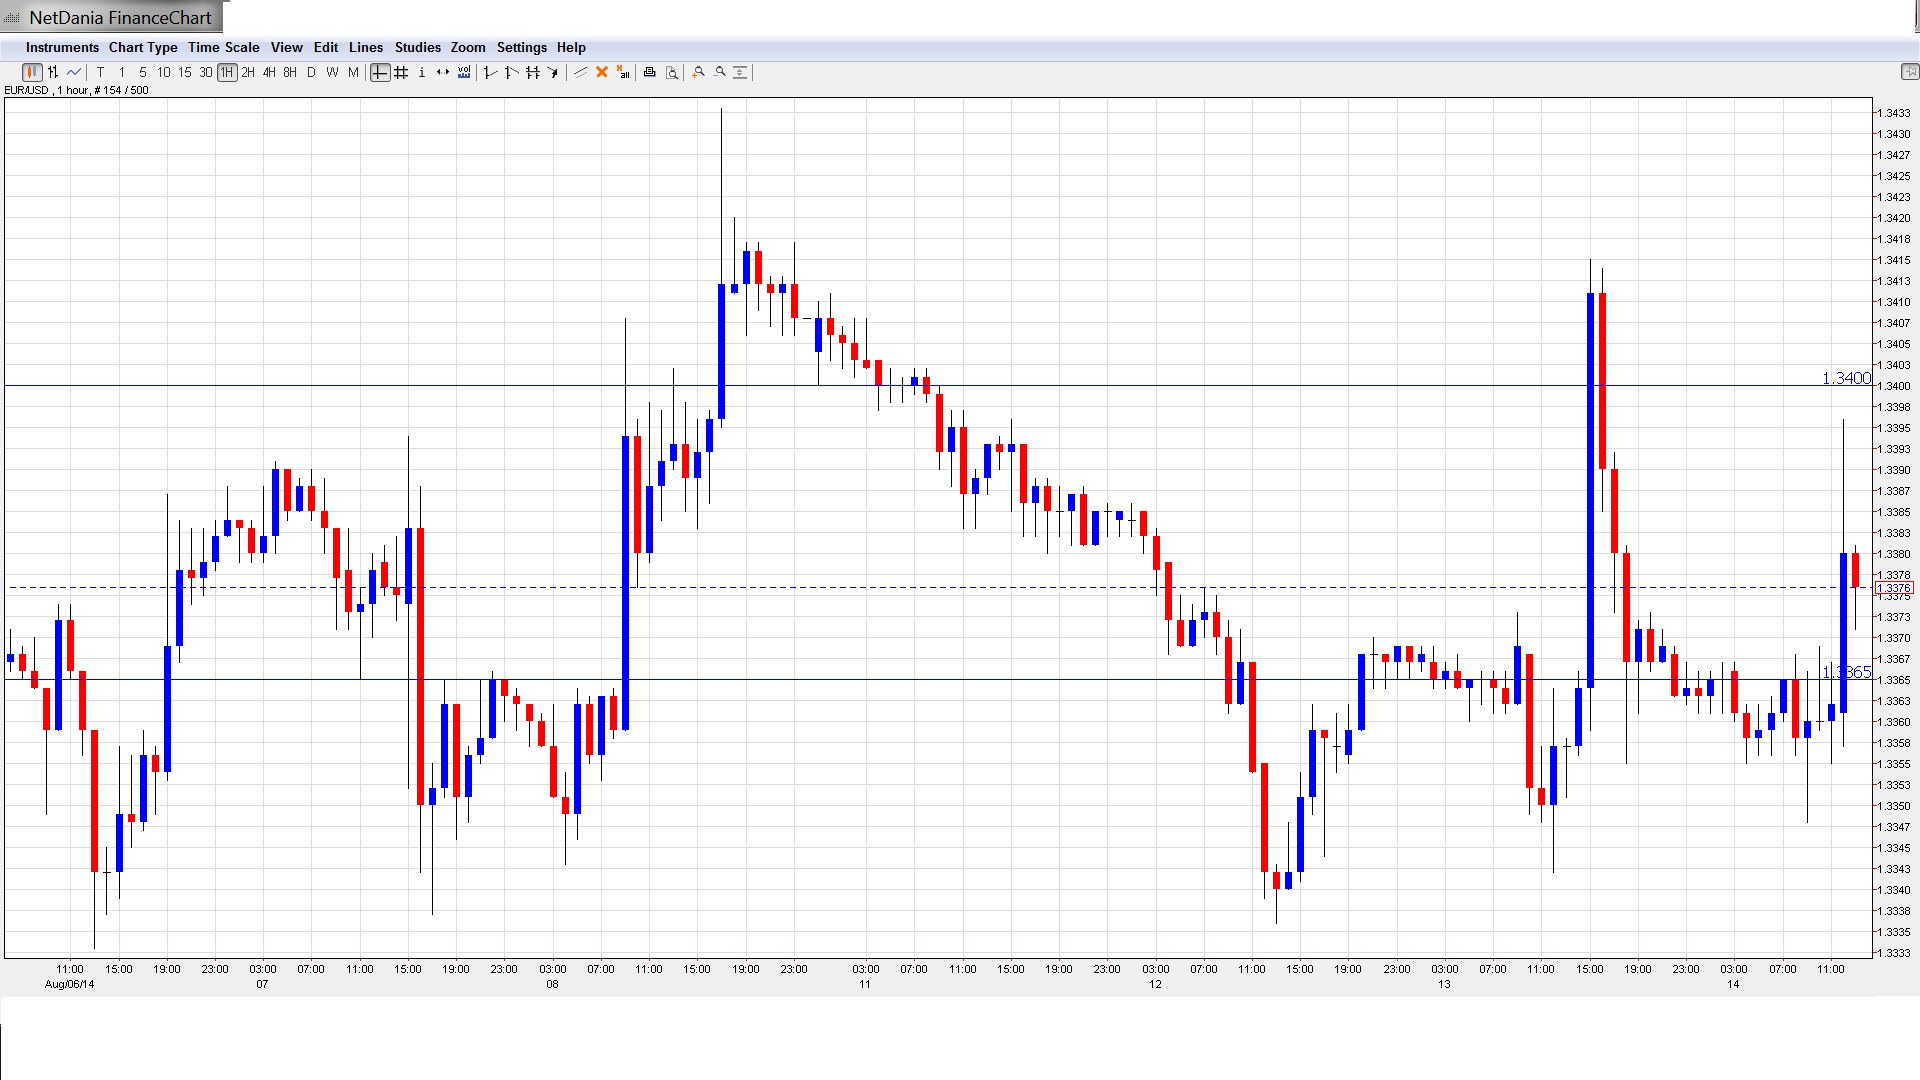Open the Help menu
The image size is (1920, 1080).
(x=571, y=47)
